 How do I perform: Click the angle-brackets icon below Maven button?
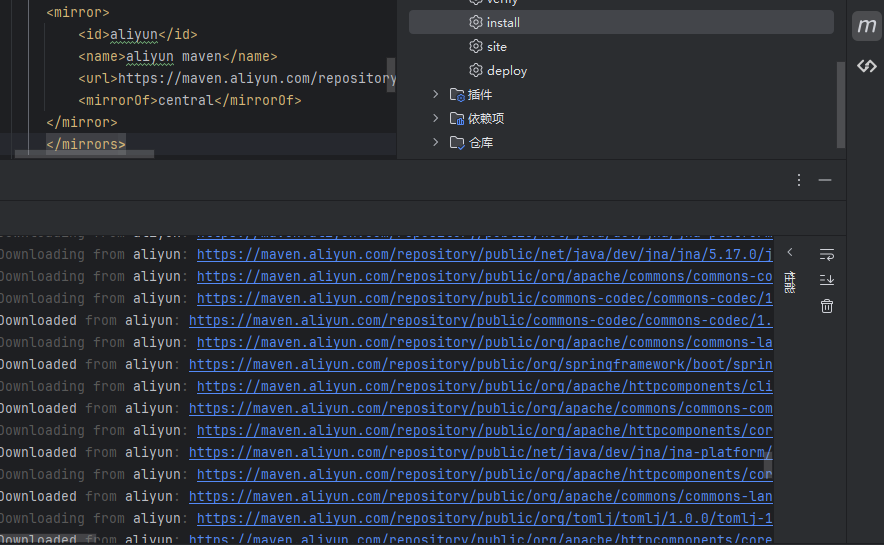click(867, 66)
